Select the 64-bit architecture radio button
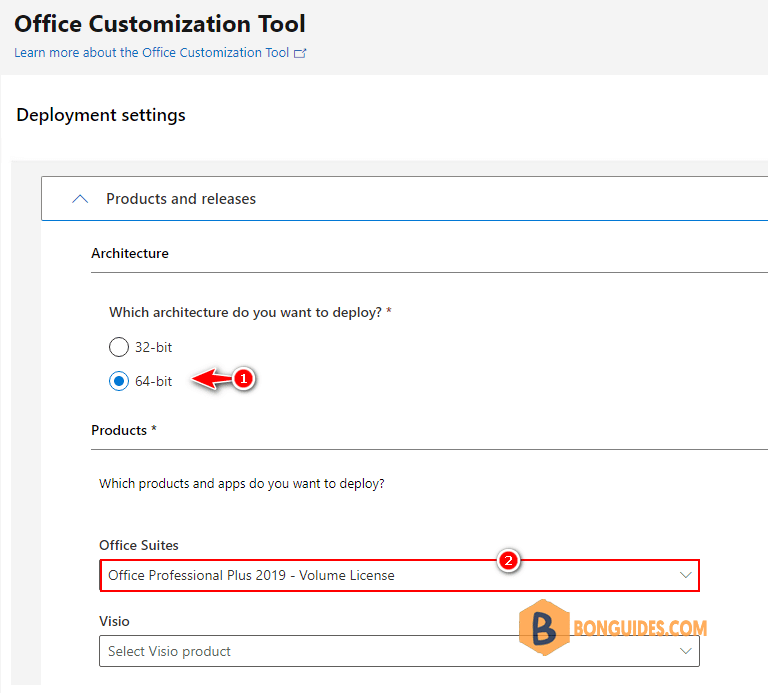 coord(119,381)
